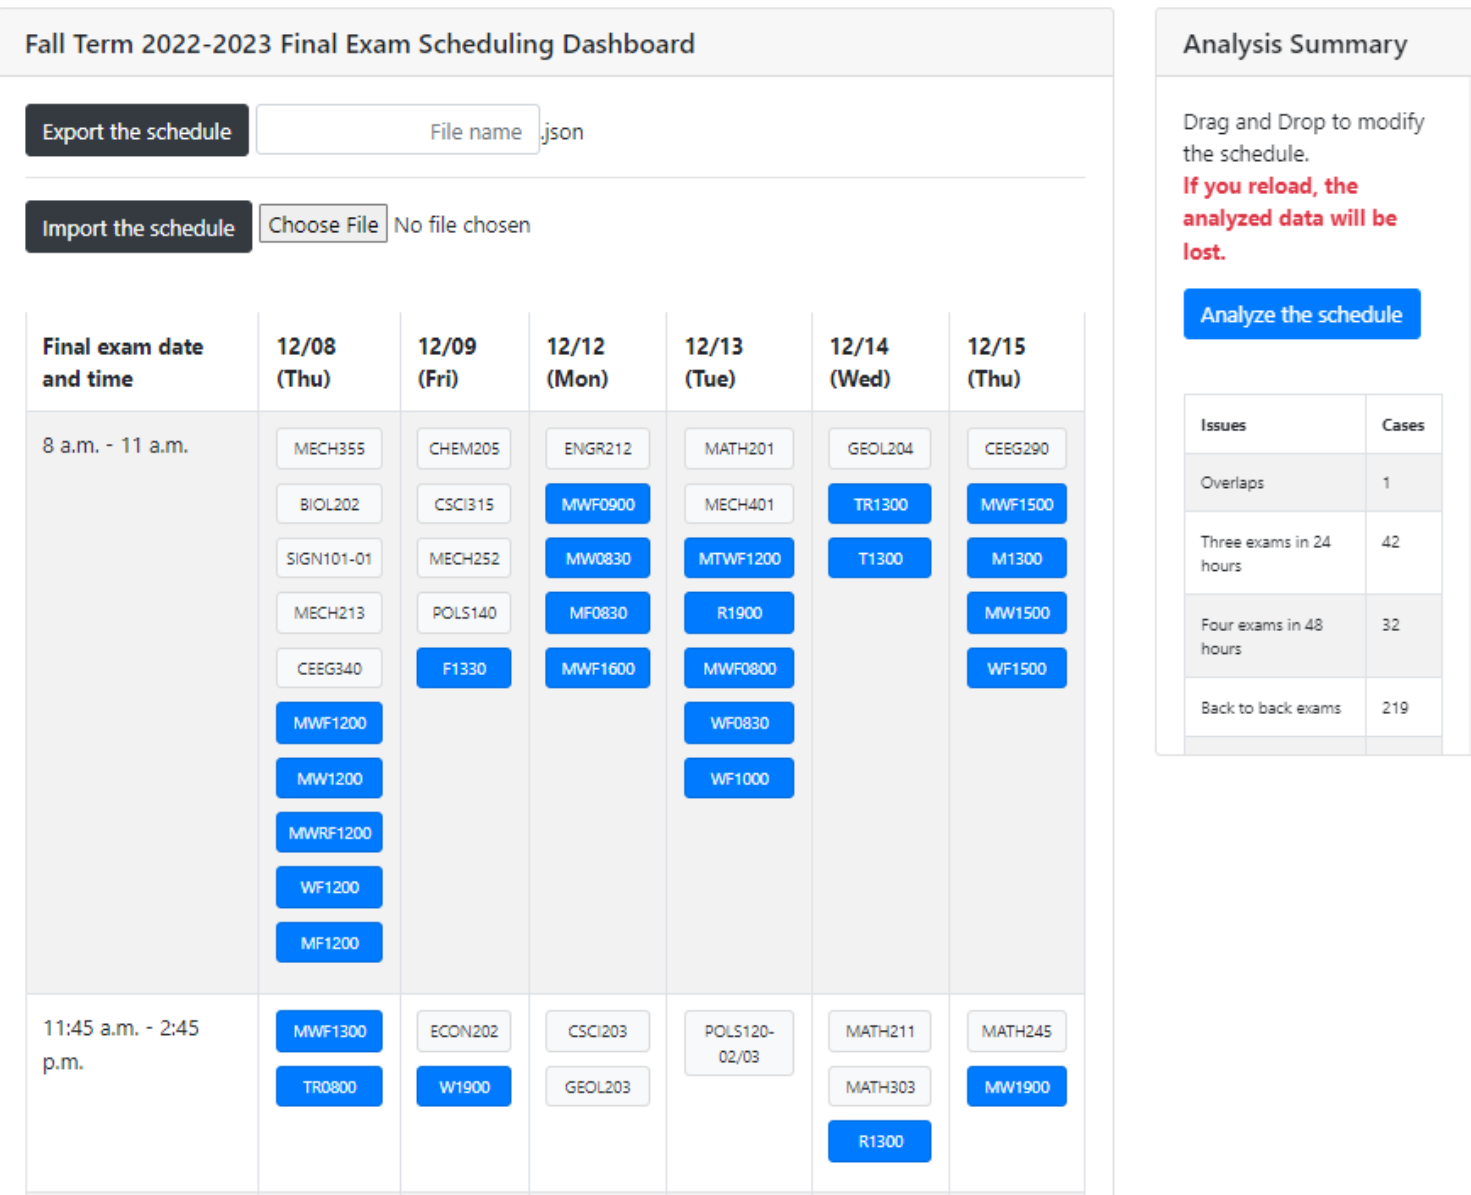
Task: Click the CHEM205 course block
Action: coord(464,449)
